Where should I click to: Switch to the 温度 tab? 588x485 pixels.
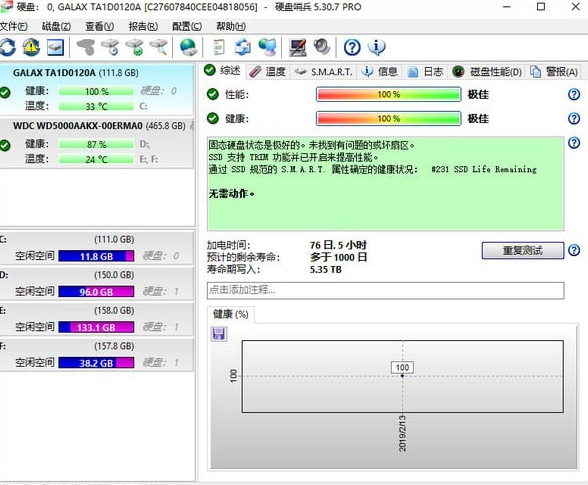click(268, 72)
